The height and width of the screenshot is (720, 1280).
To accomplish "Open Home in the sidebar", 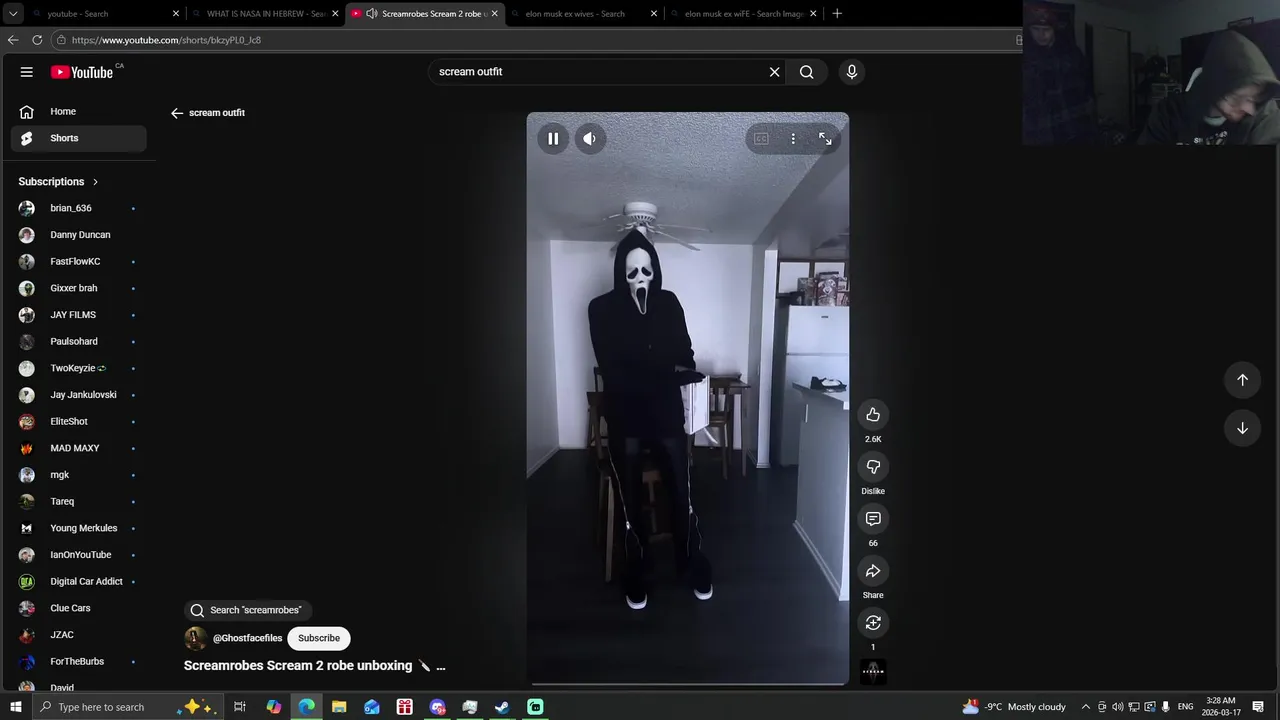I will tap(78, 112).
